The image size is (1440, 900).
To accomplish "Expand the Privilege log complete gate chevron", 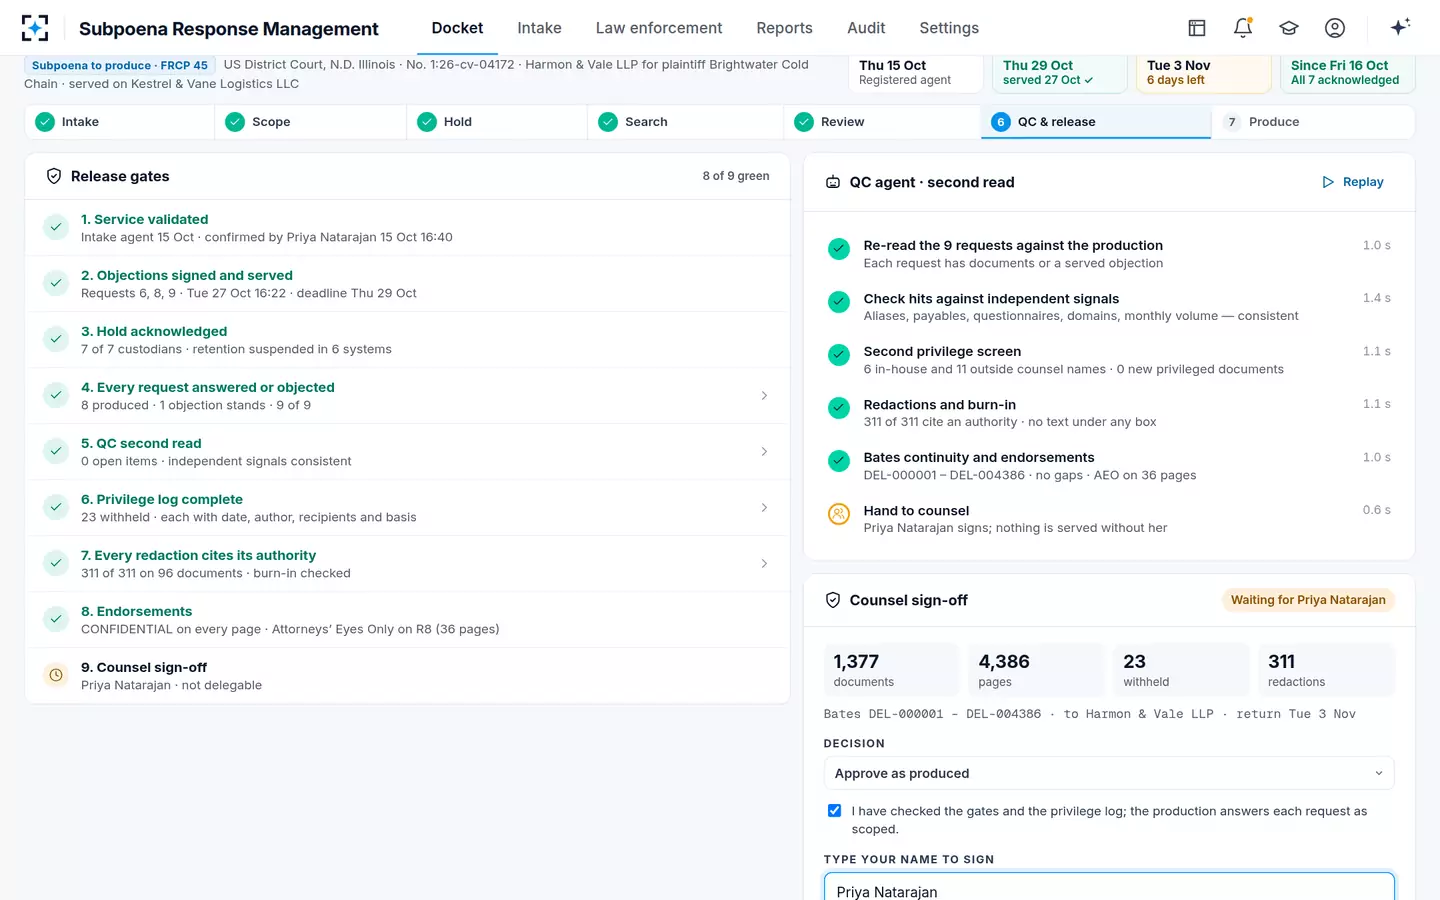I will coord(764,508).
